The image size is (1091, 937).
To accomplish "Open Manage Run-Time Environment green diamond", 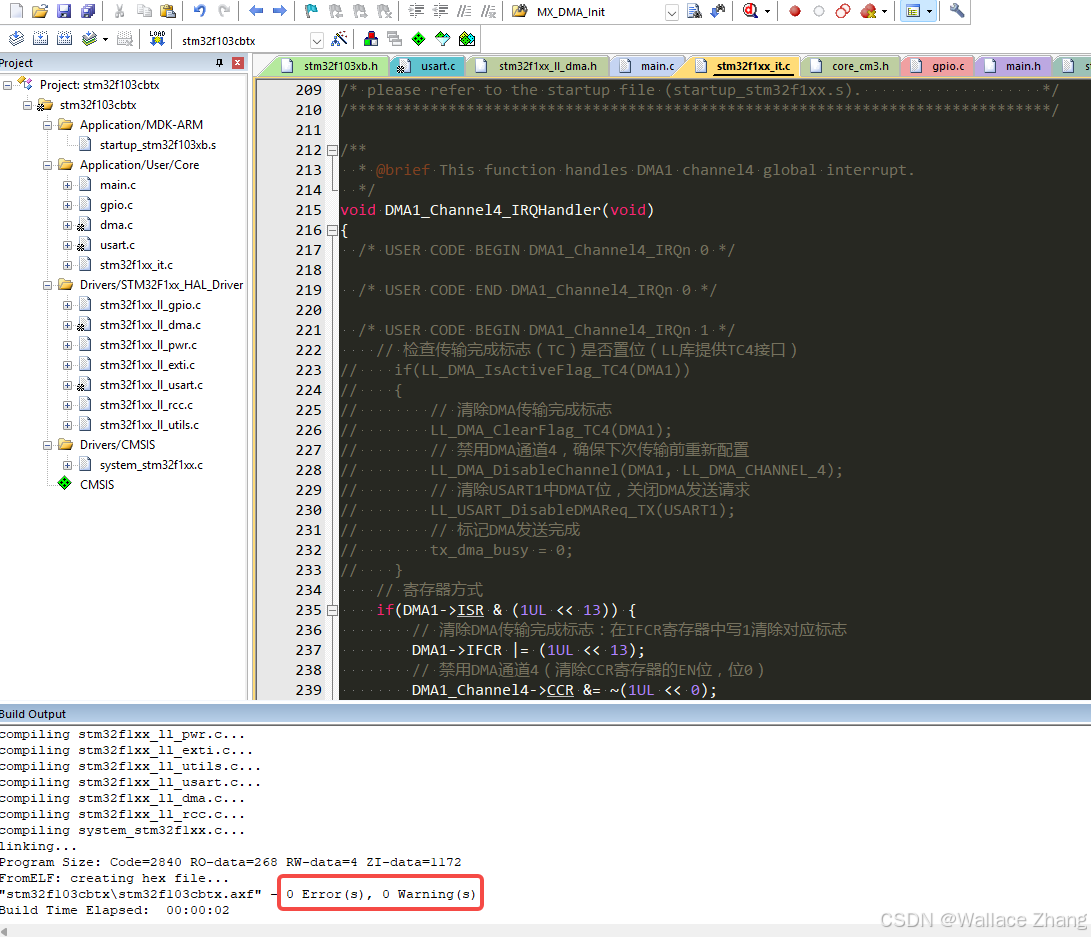I will point(419,39).
